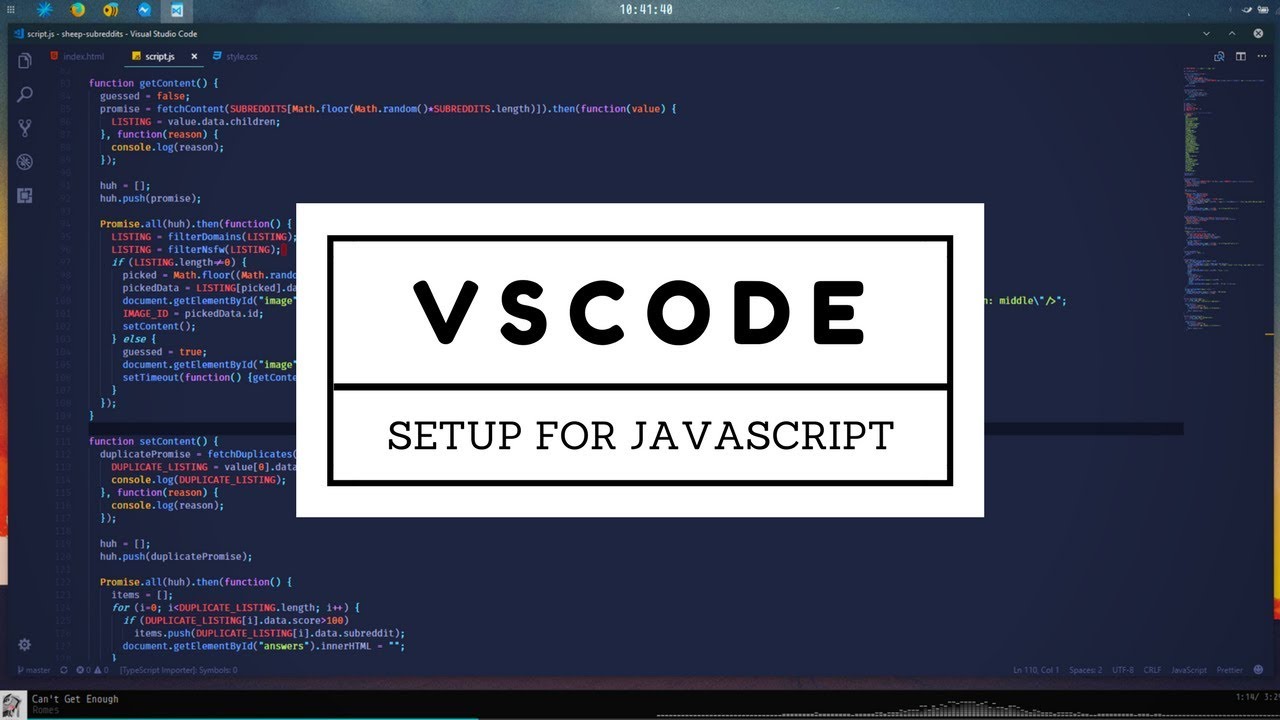Focus the VS Code icon in top panel
This screenshot has height=720, width=1280.
177,10
